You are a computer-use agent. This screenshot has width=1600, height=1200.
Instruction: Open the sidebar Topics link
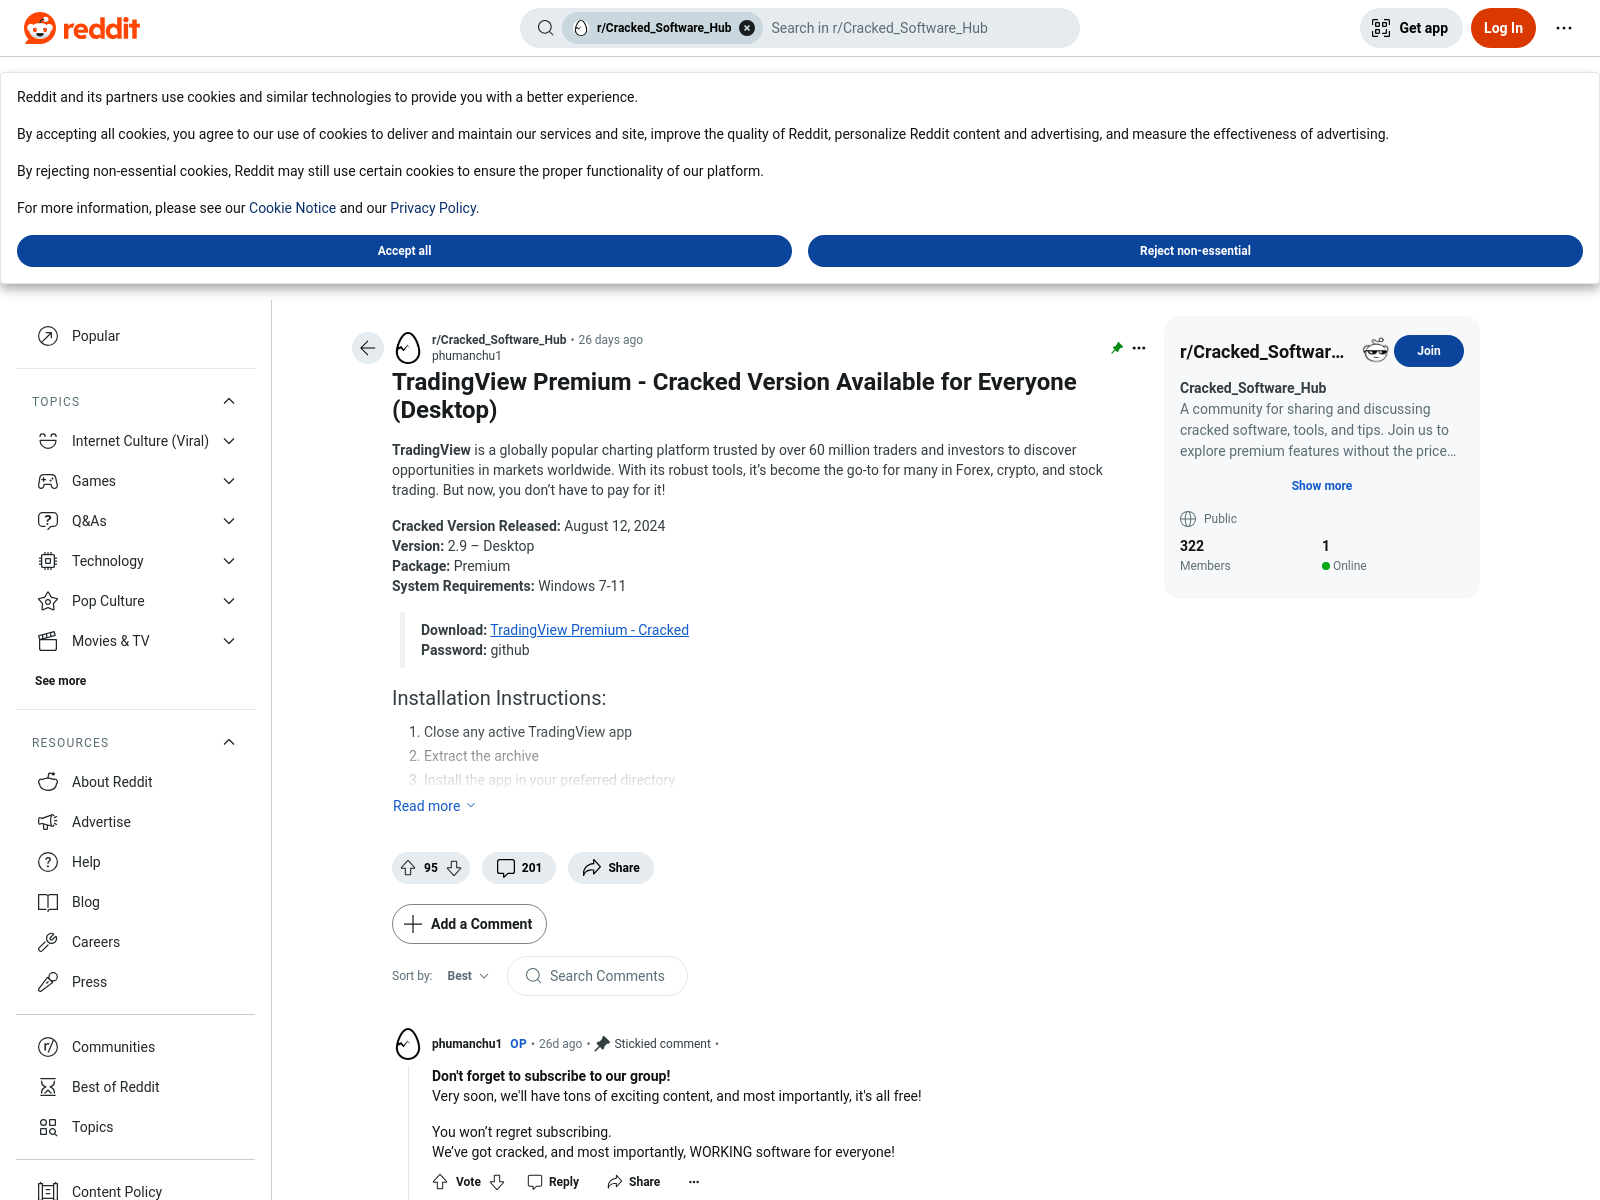pos(135,1127)
